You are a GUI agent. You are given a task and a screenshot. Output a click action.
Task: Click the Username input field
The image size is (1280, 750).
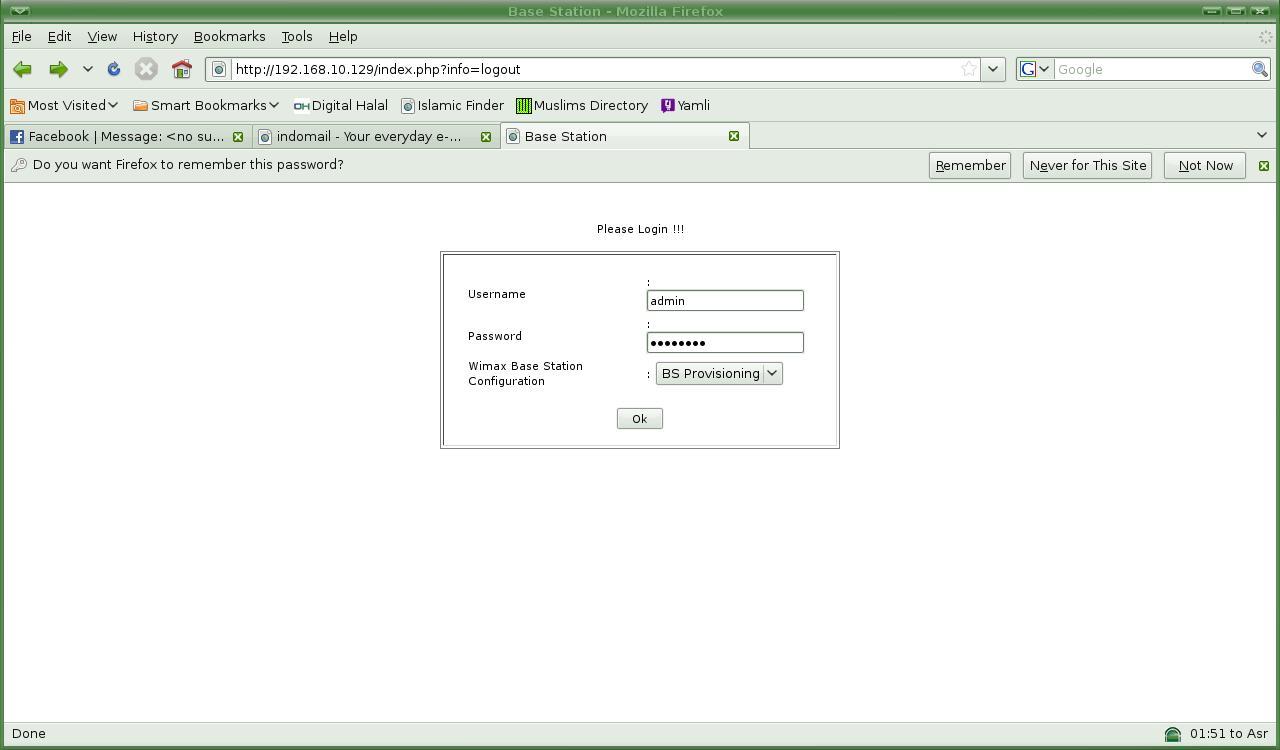pyautogui.click(x=725, y=300)
